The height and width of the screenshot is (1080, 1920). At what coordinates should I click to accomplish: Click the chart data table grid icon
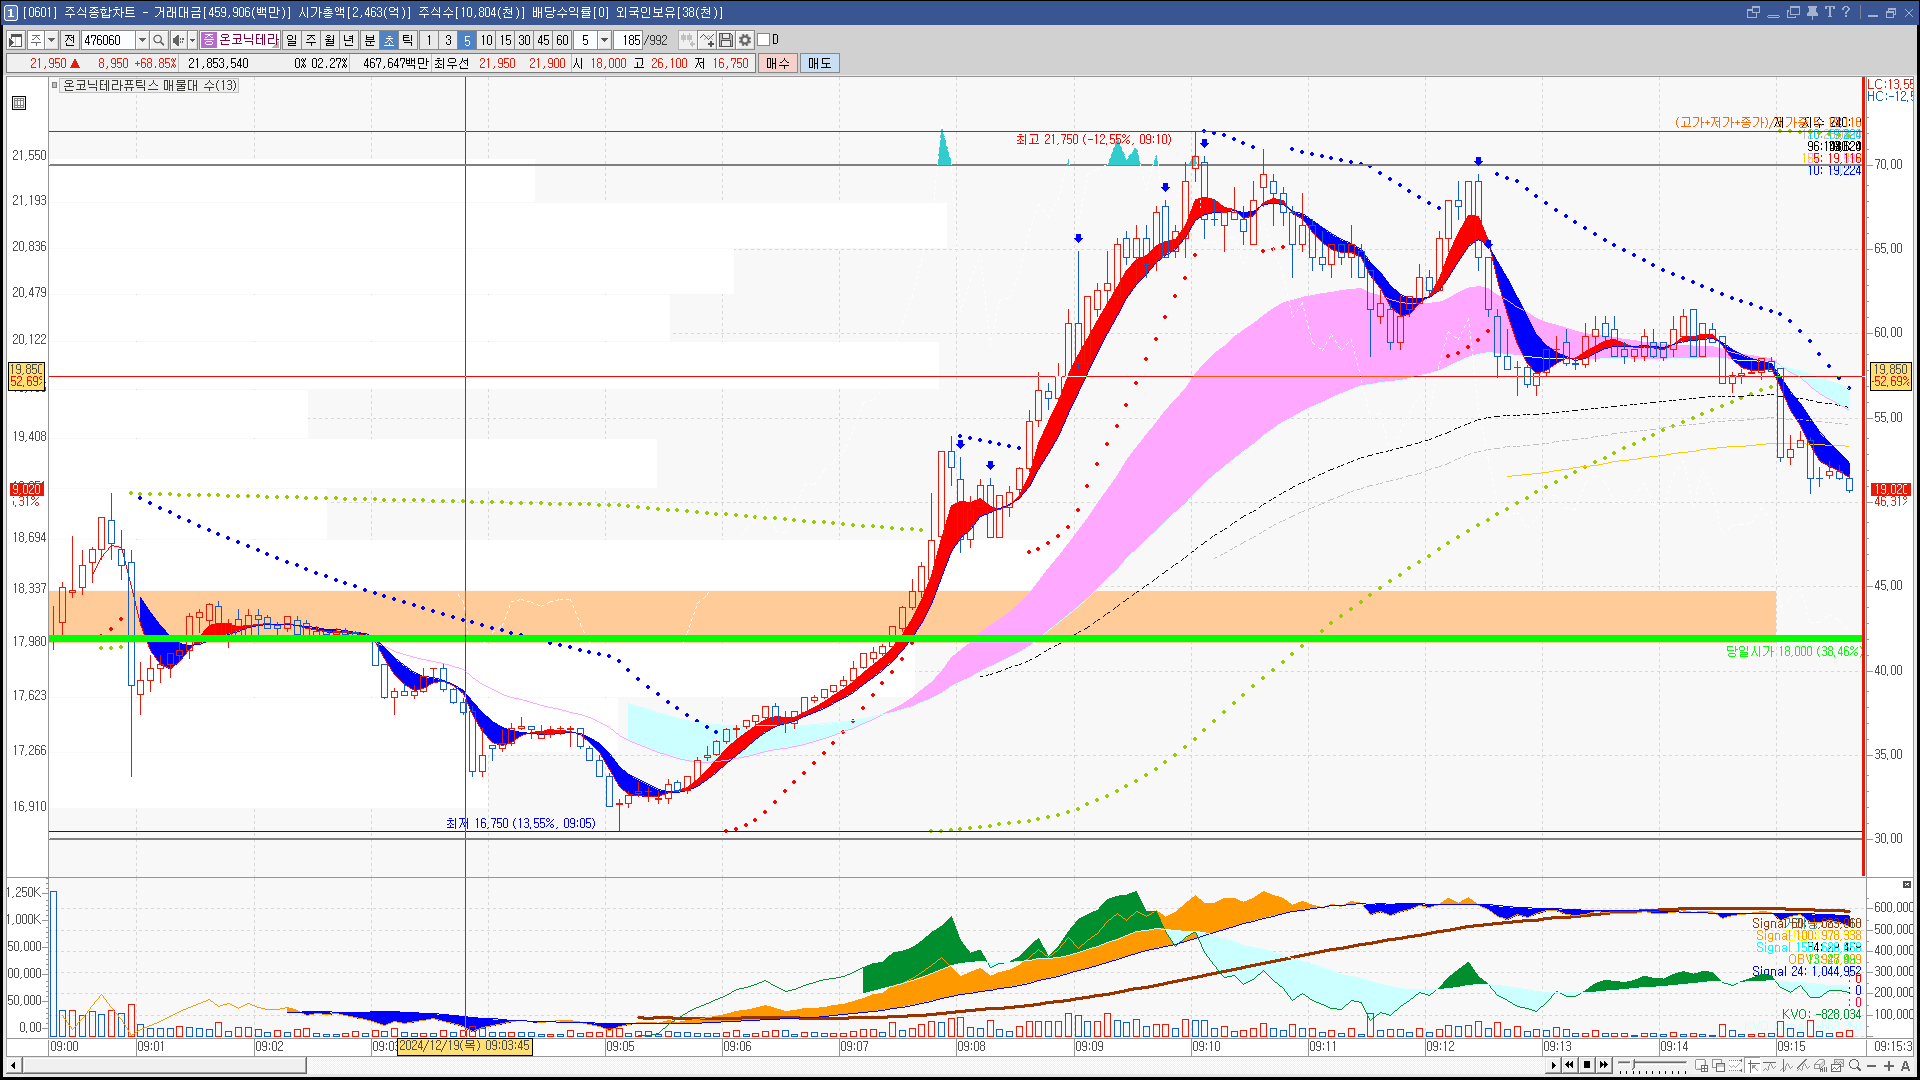click(x=19, y=103)
